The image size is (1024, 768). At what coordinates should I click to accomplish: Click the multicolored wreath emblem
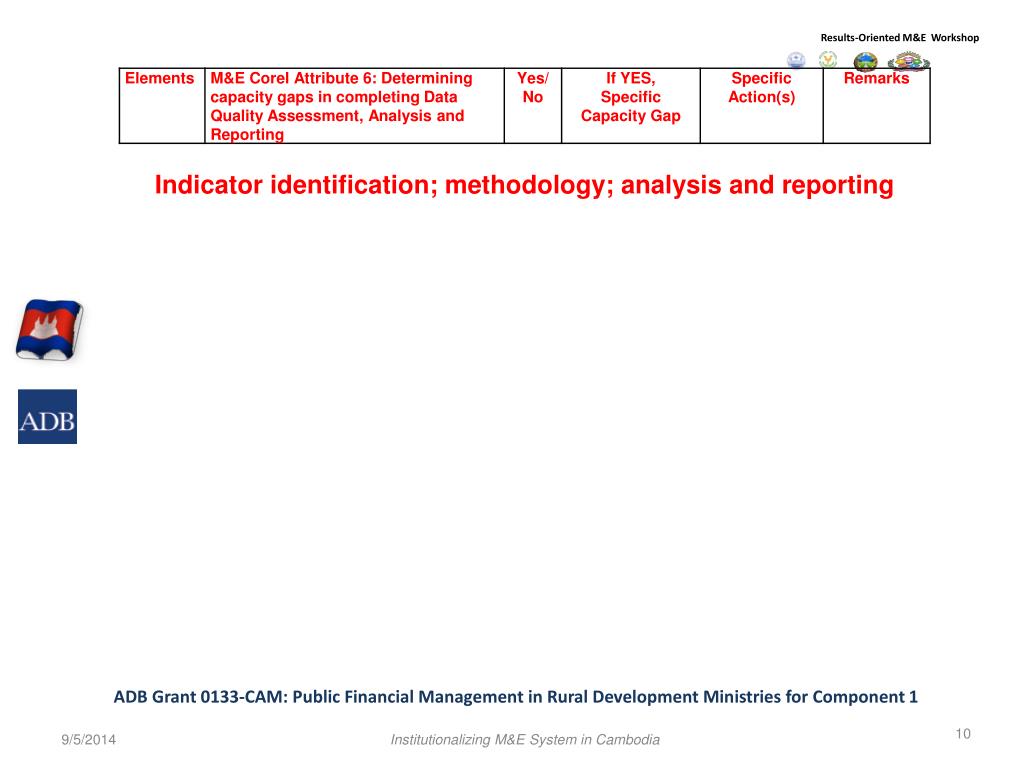click(908, 62)
